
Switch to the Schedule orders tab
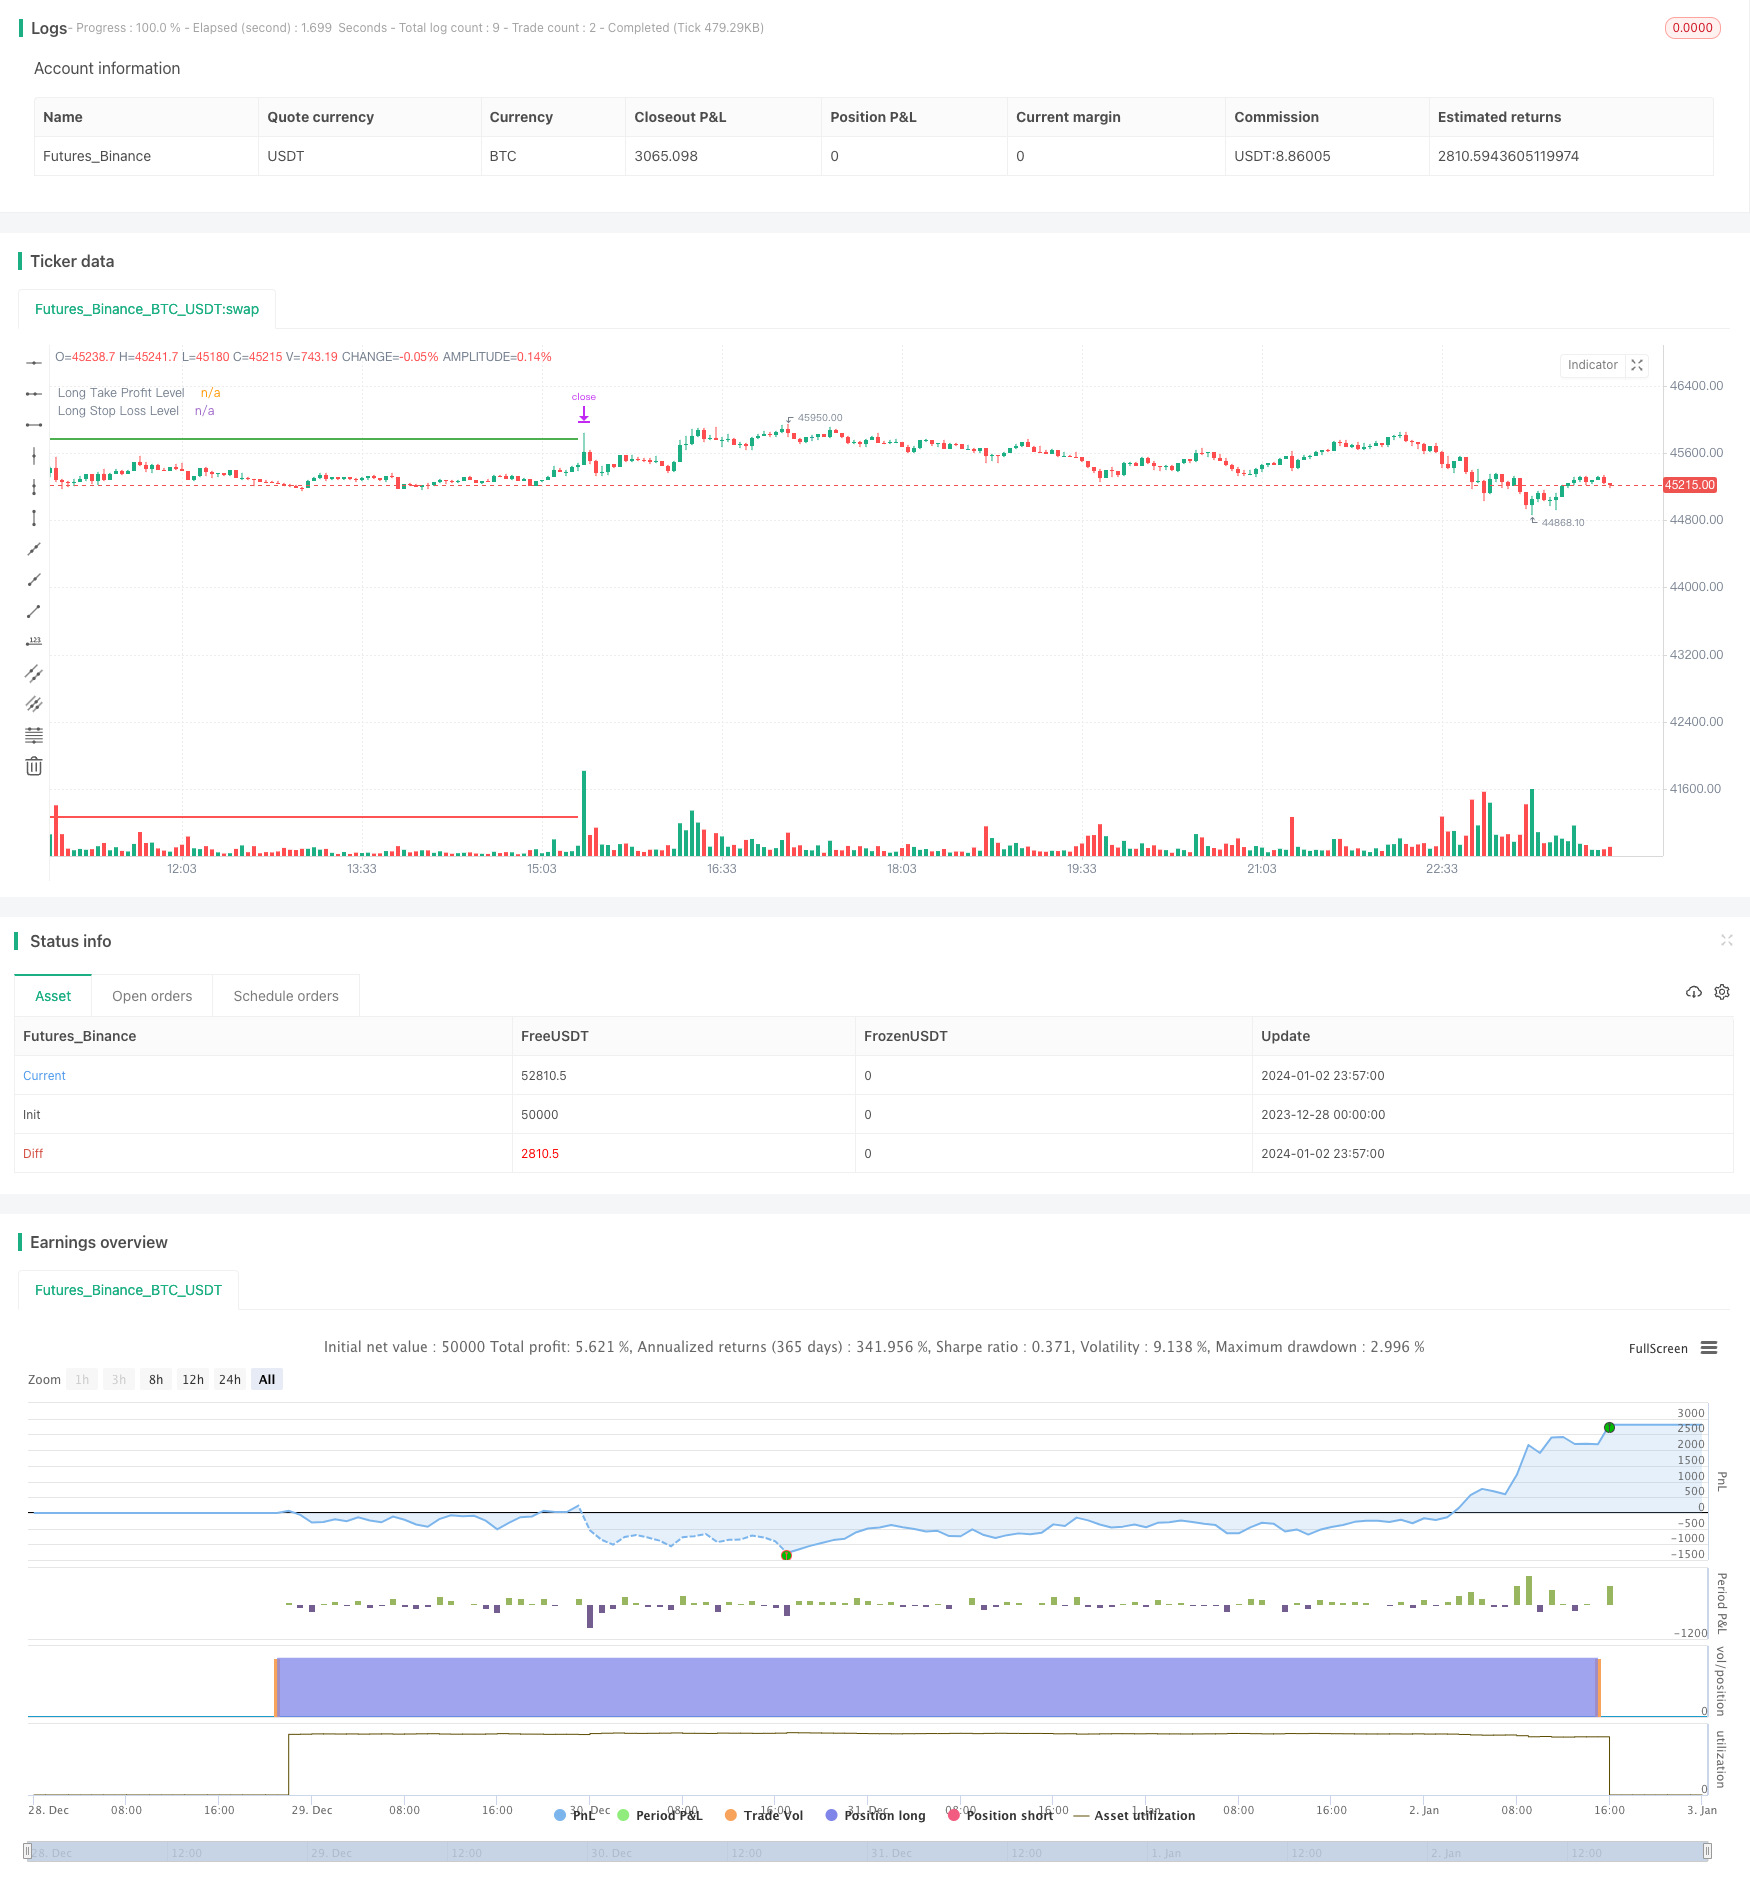286,996
